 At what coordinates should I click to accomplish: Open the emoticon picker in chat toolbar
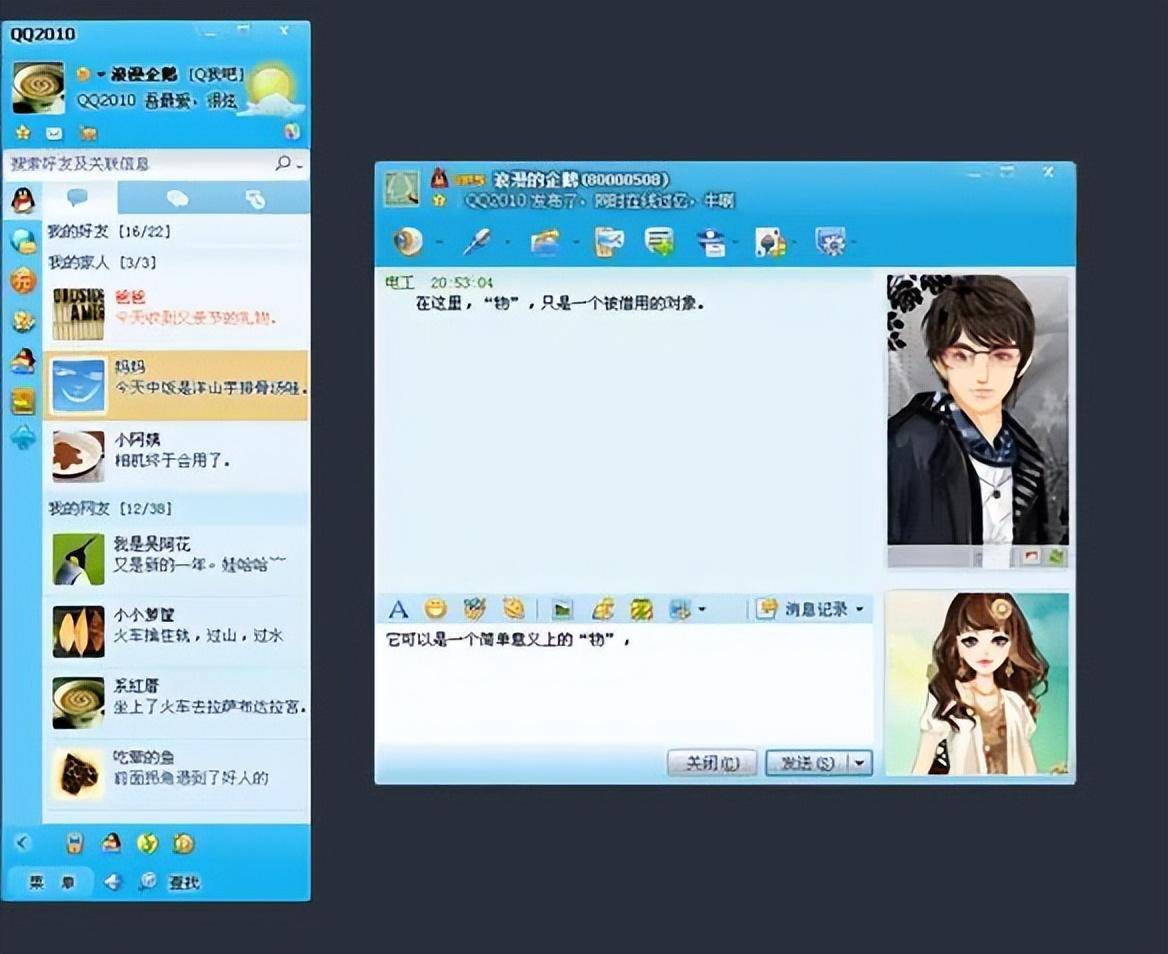pyautogui.click(x=435, y=609)
